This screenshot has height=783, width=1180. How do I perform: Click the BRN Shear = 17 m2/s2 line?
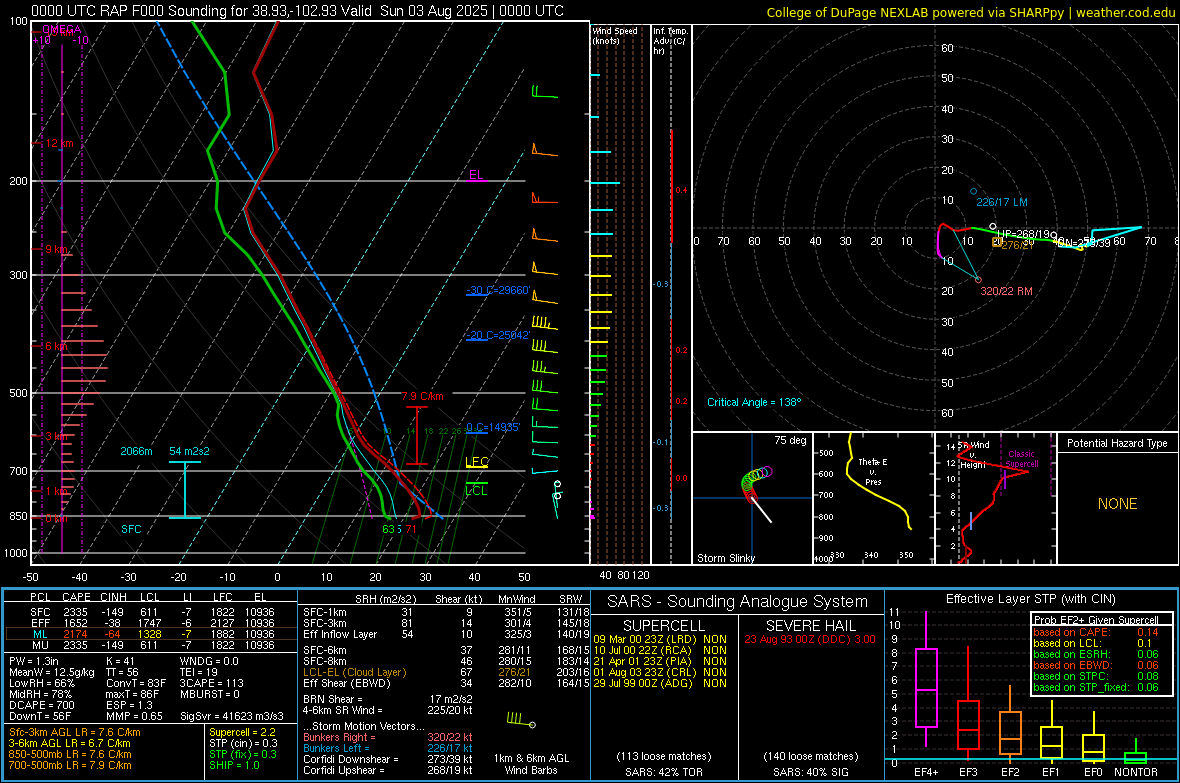coord(388,699)
